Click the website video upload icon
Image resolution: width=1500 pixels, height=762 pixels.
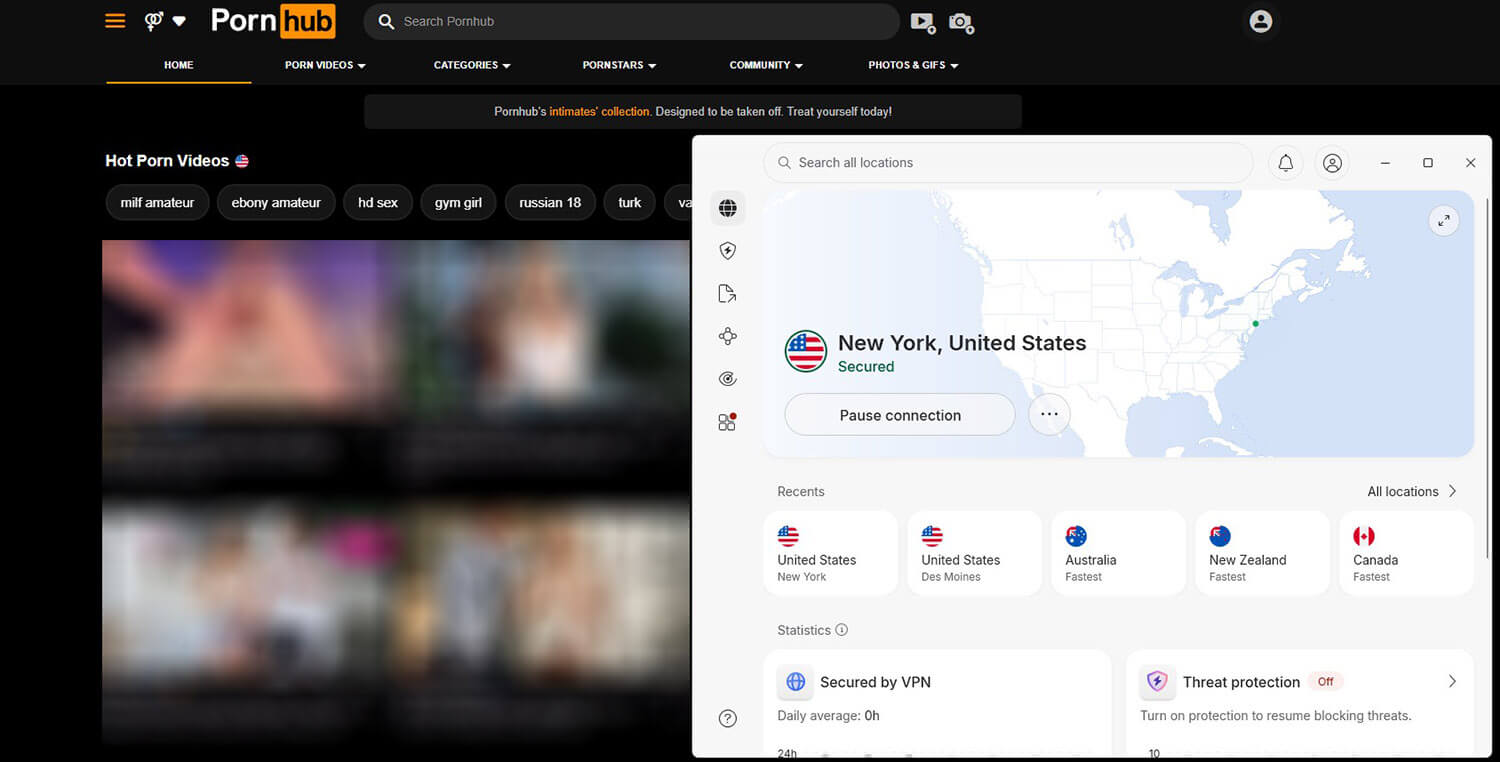(922, 22)
